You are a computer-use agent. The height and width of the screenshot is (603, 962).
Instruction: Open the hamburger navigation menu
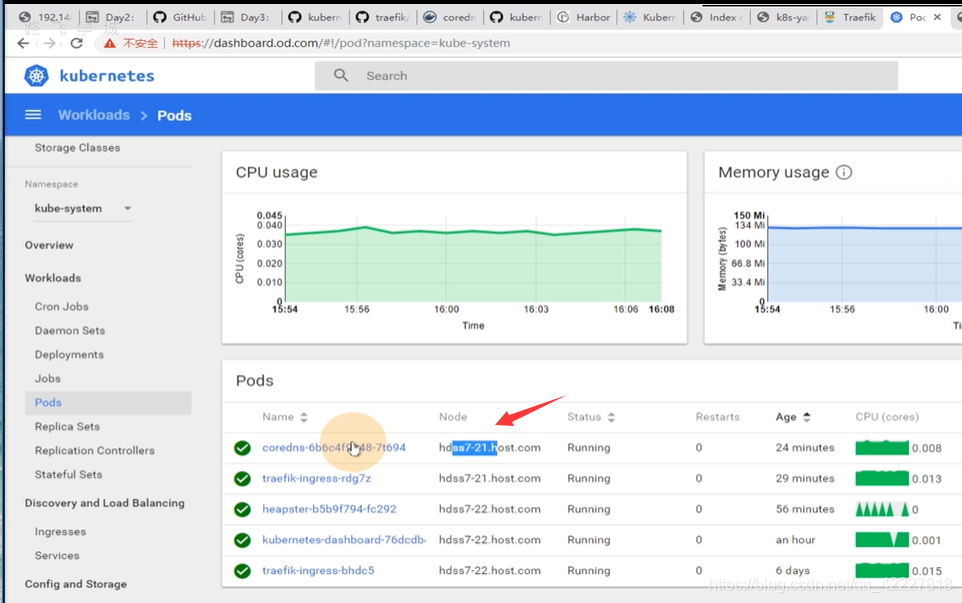(33, 115)
